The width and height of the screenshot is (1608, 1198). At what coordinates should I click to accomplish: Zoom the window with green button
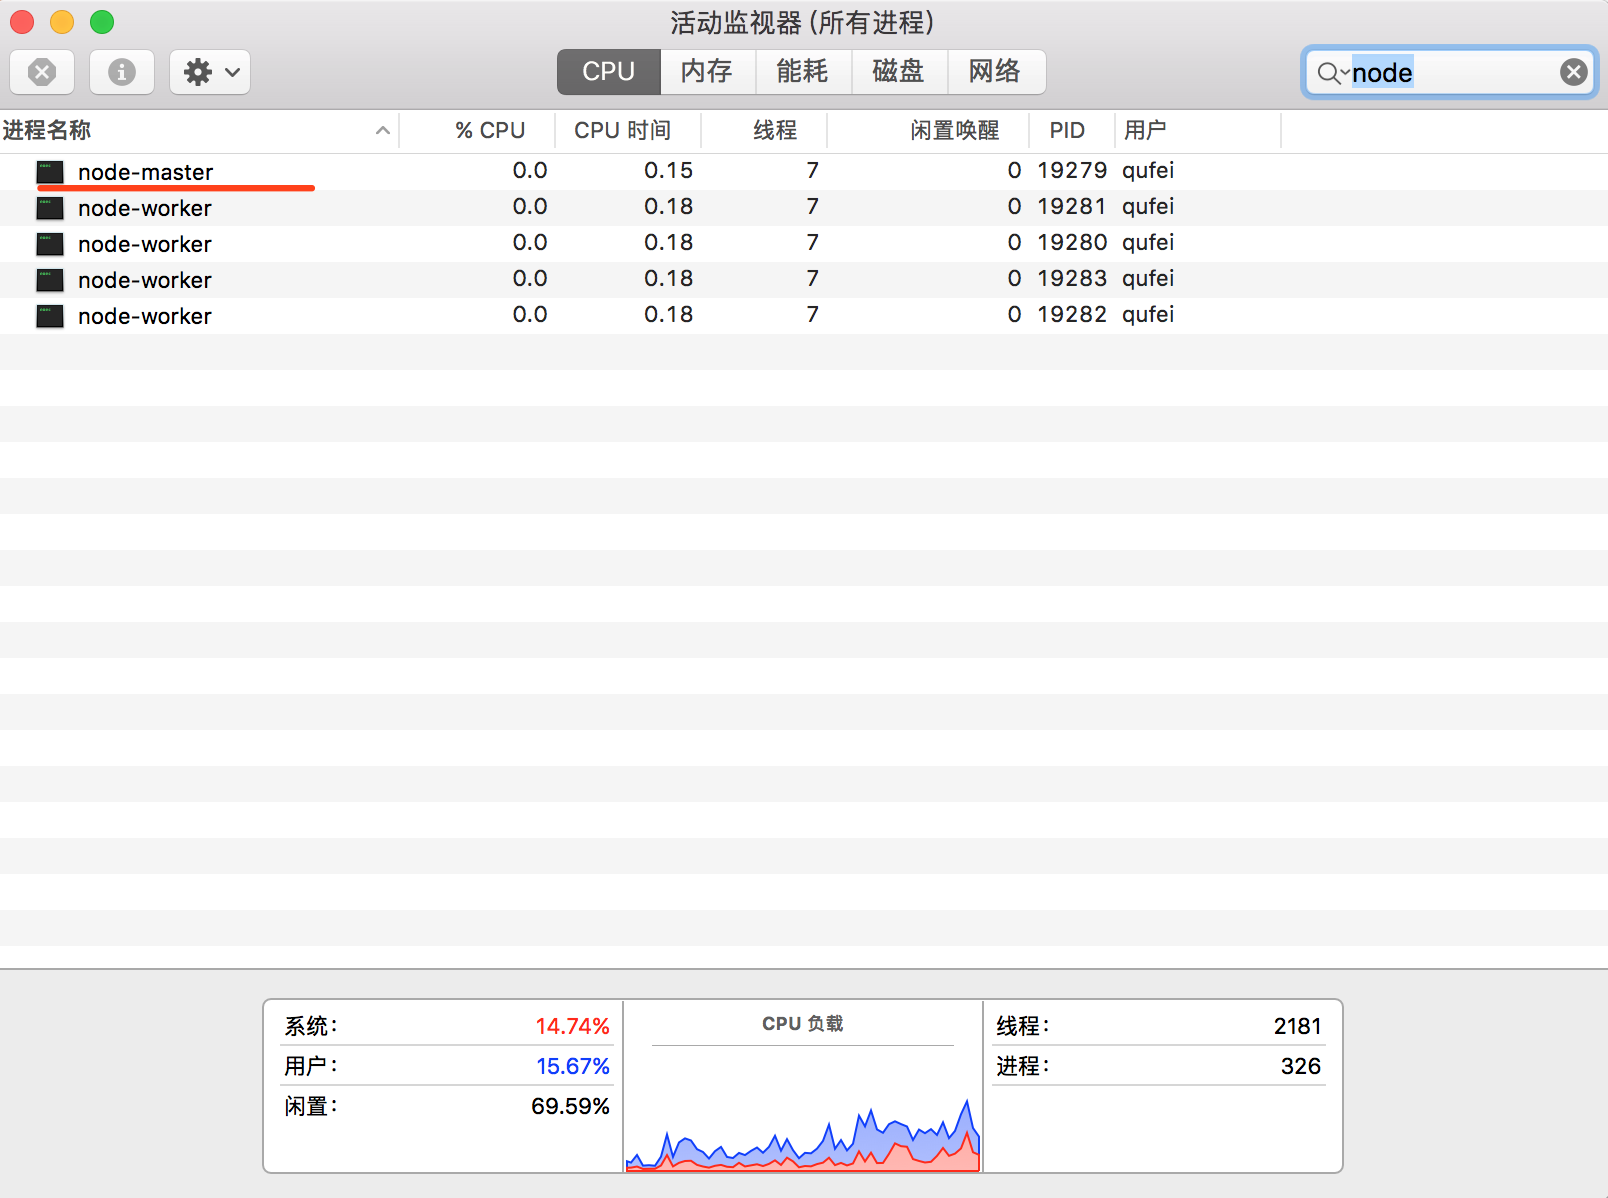click(102, 22)
